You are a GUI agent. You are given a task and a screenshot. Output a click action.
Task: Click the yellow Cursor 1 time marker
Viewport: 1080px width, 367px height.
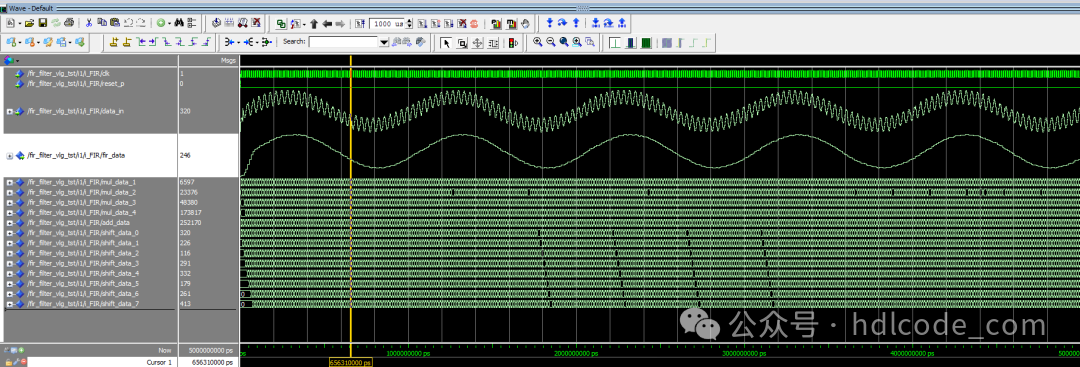coord(351,362)
